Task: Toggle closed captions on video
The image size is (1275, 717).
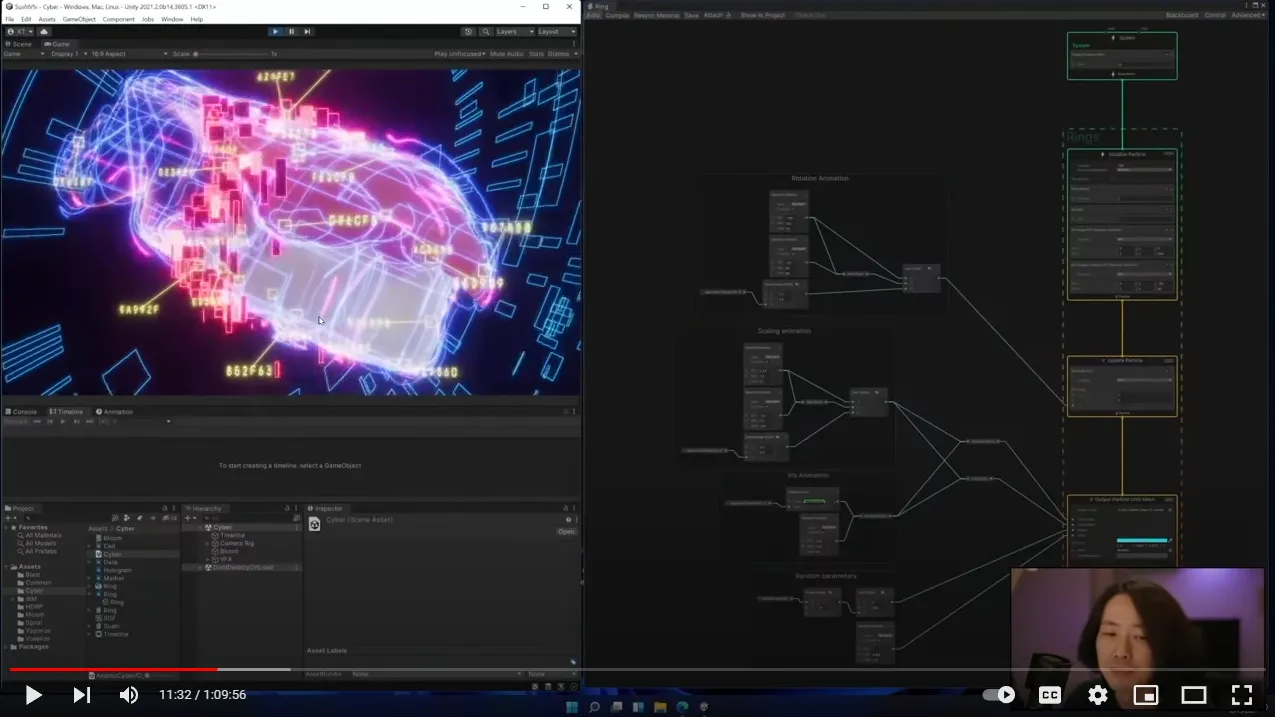Action: click(x=1050, y=695)
